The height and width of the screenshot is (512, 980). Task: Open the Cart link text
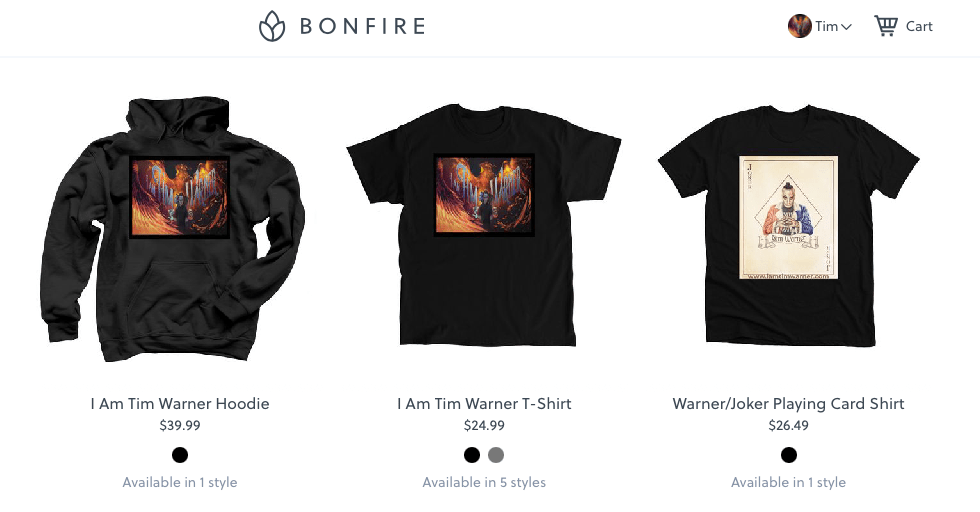pyautogui.click(x=919, y=26)
